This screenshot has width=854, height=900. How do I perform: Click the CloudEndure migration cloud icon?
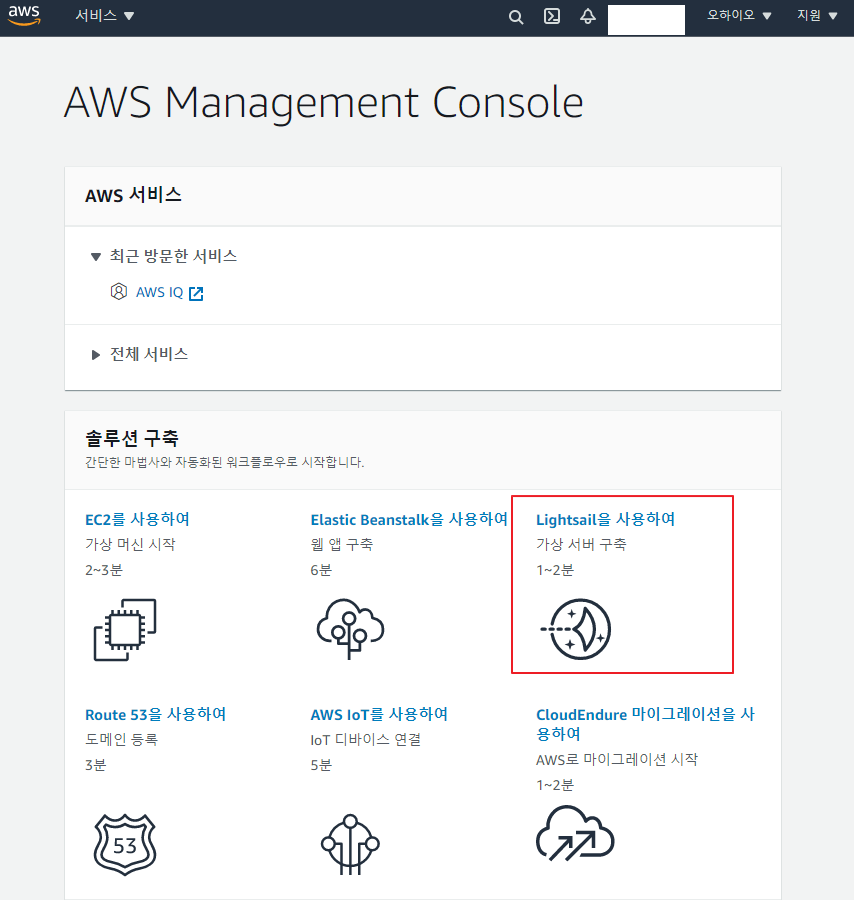(x=575, y=833)
